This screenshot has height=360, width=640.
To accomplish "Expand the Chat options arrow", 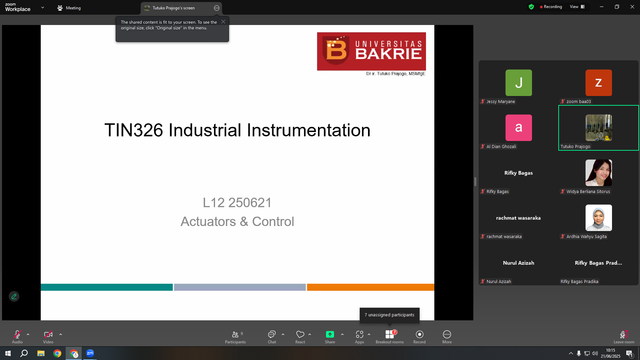I will 283,334.
